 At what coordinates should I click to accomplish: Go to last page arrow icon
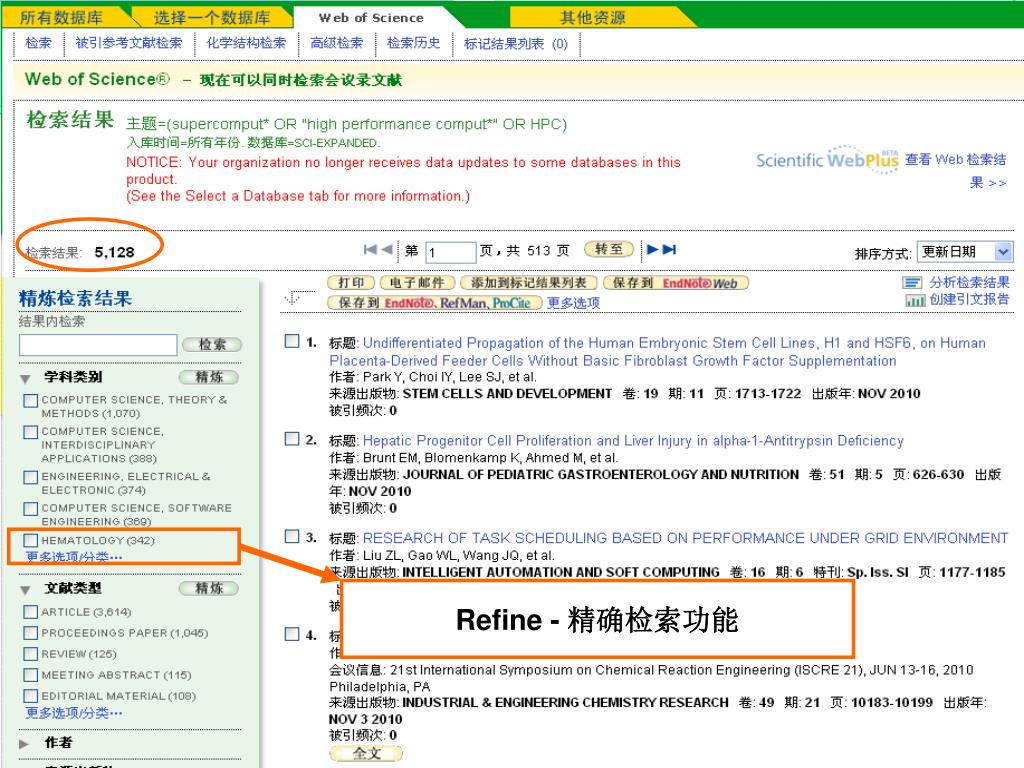point(669,249)
